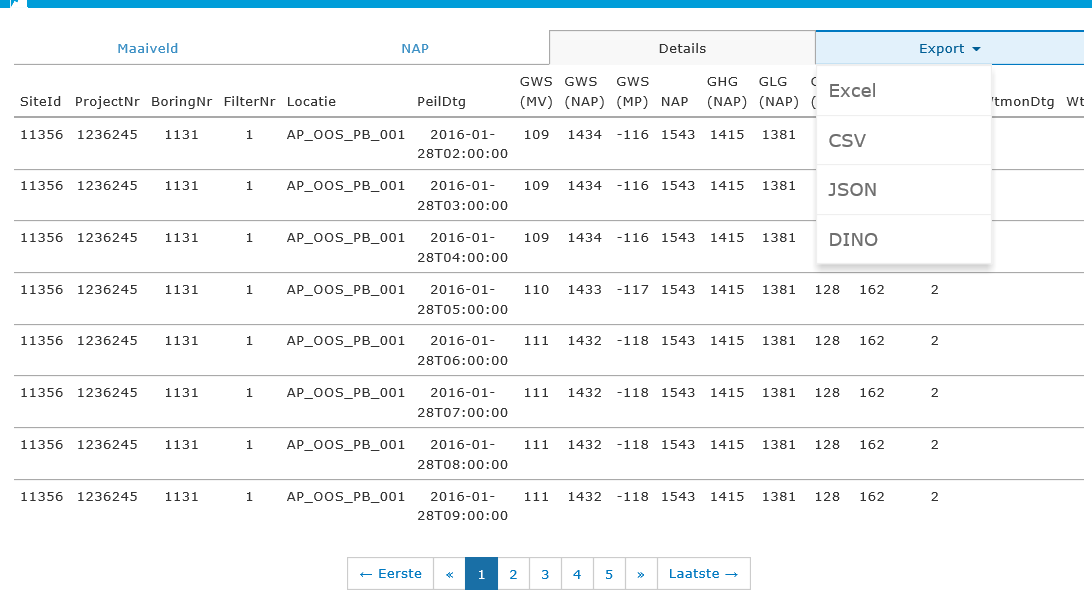This screenshot has width=1092, height=602.
Task: Select JSON export format
Action: 904,190
